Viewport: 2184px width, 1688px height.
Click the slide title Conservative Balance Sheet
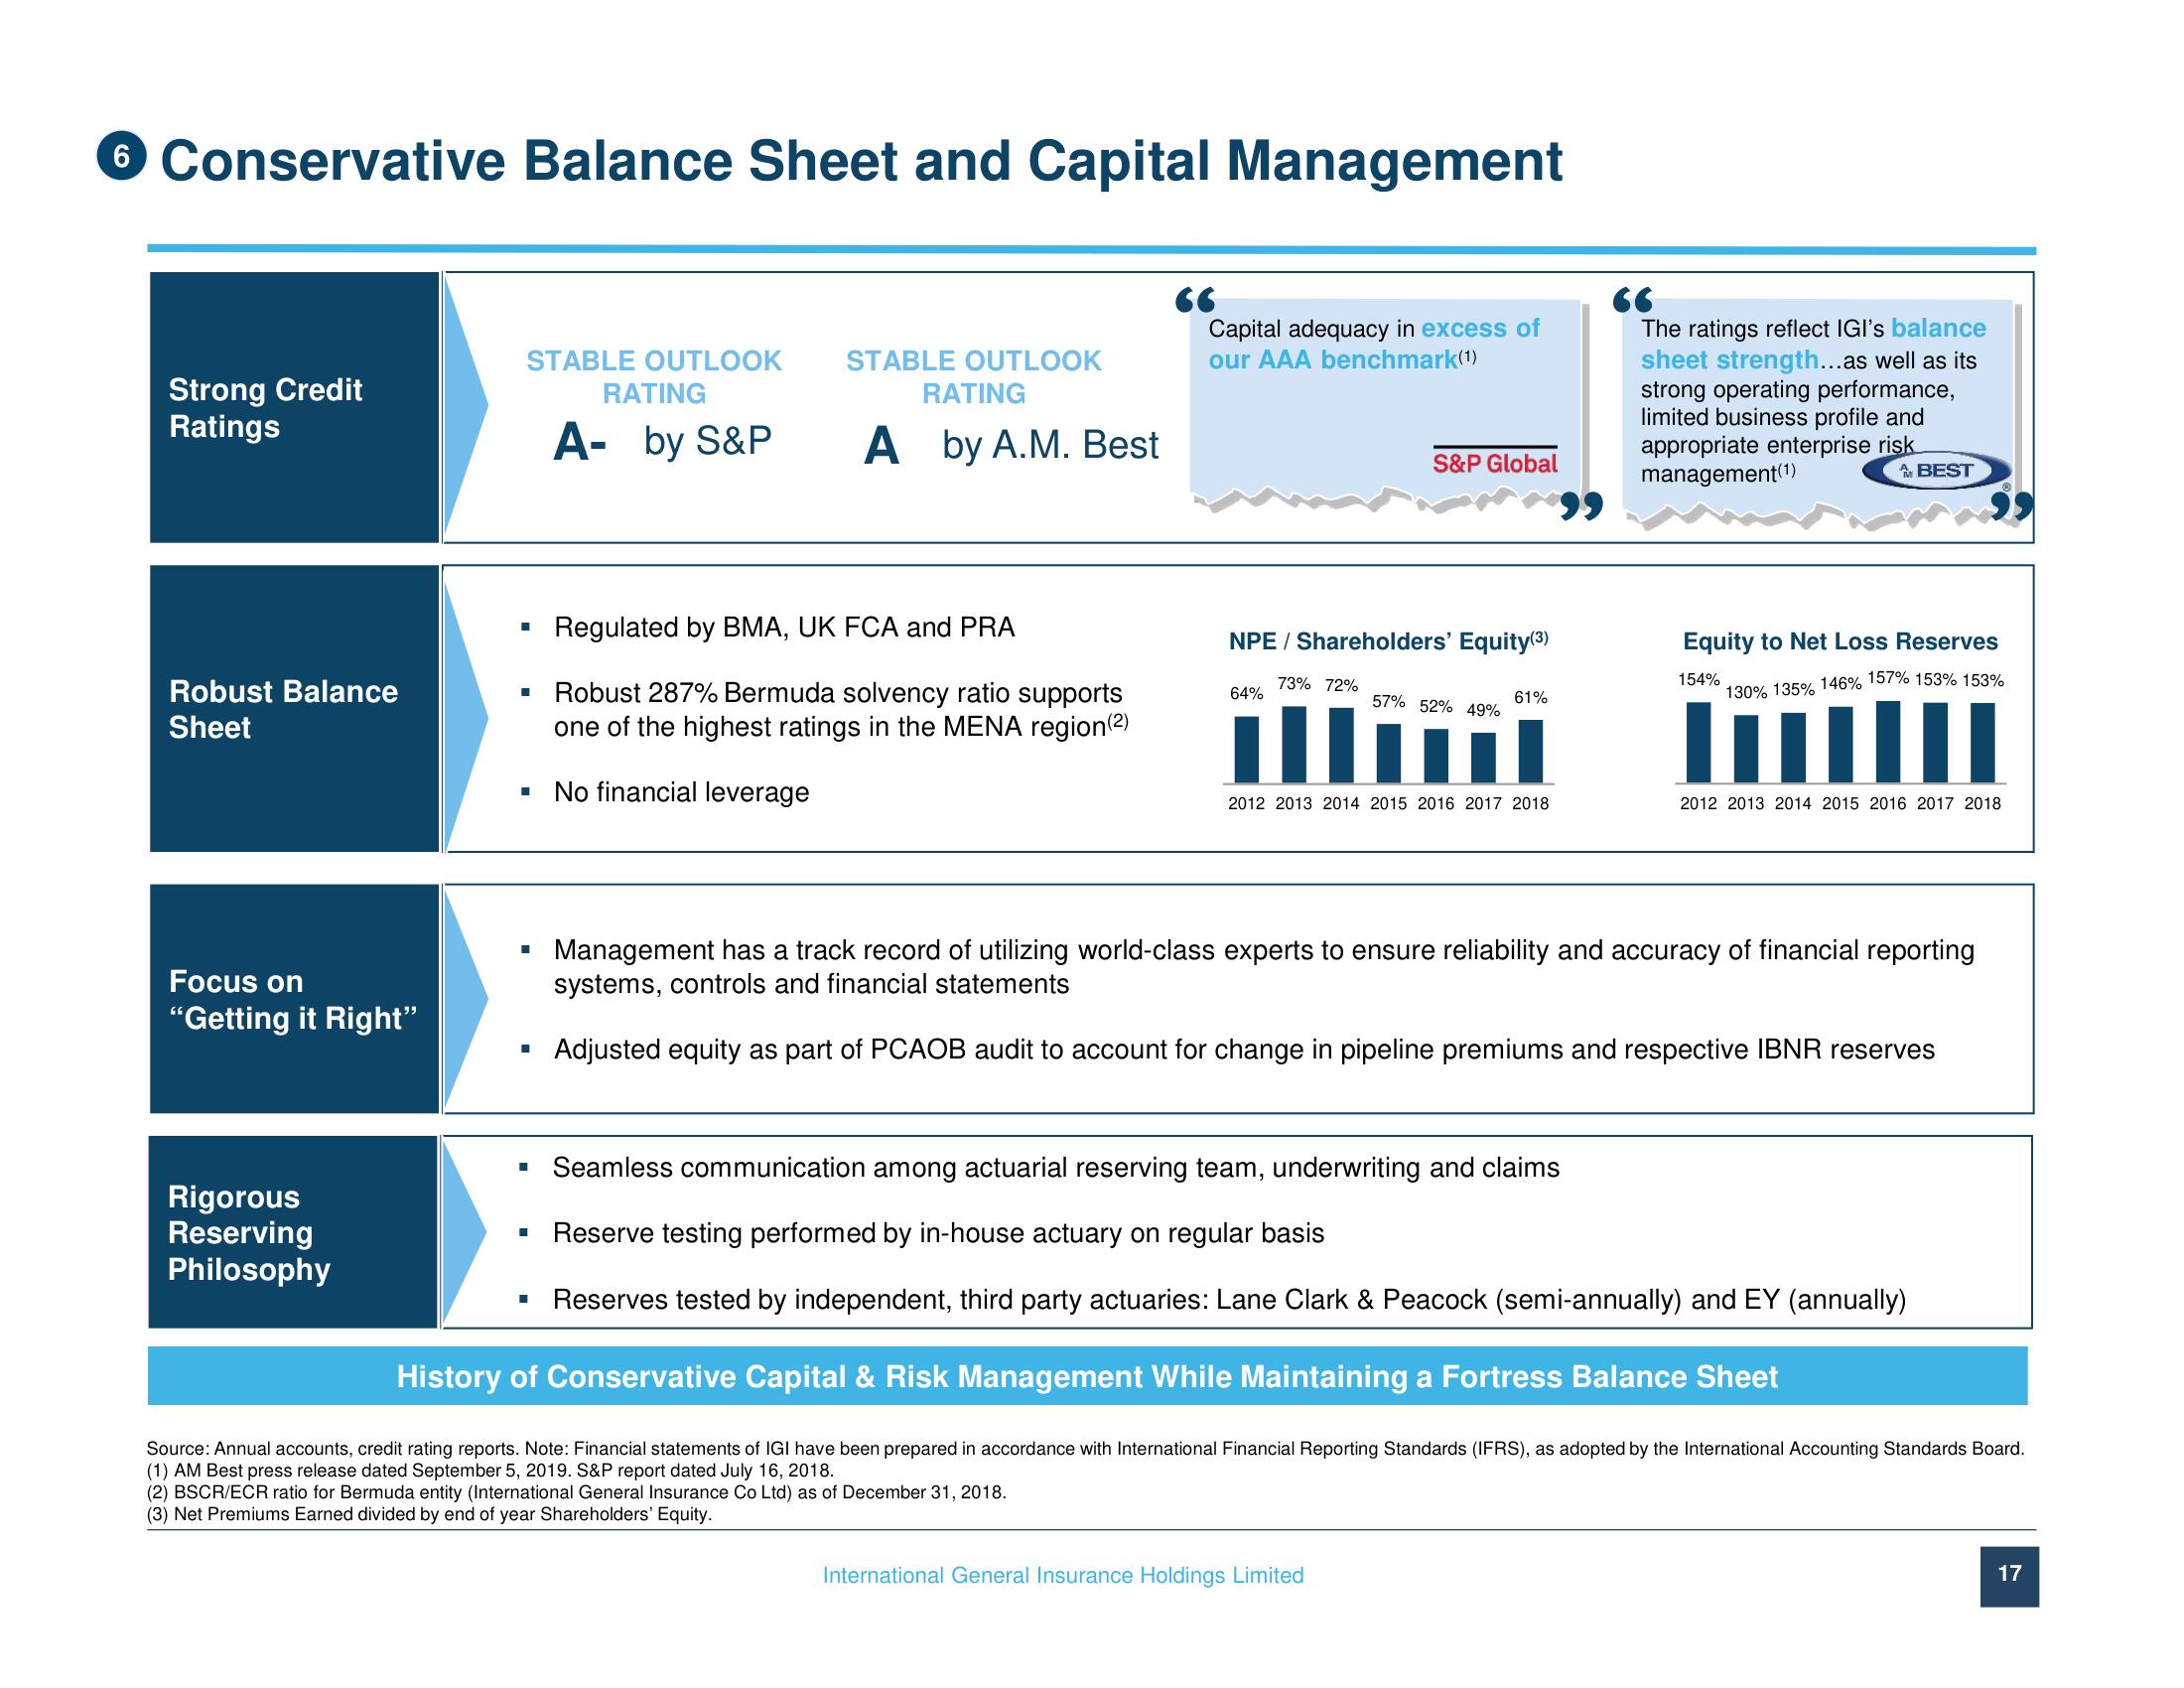pos(861,162)
